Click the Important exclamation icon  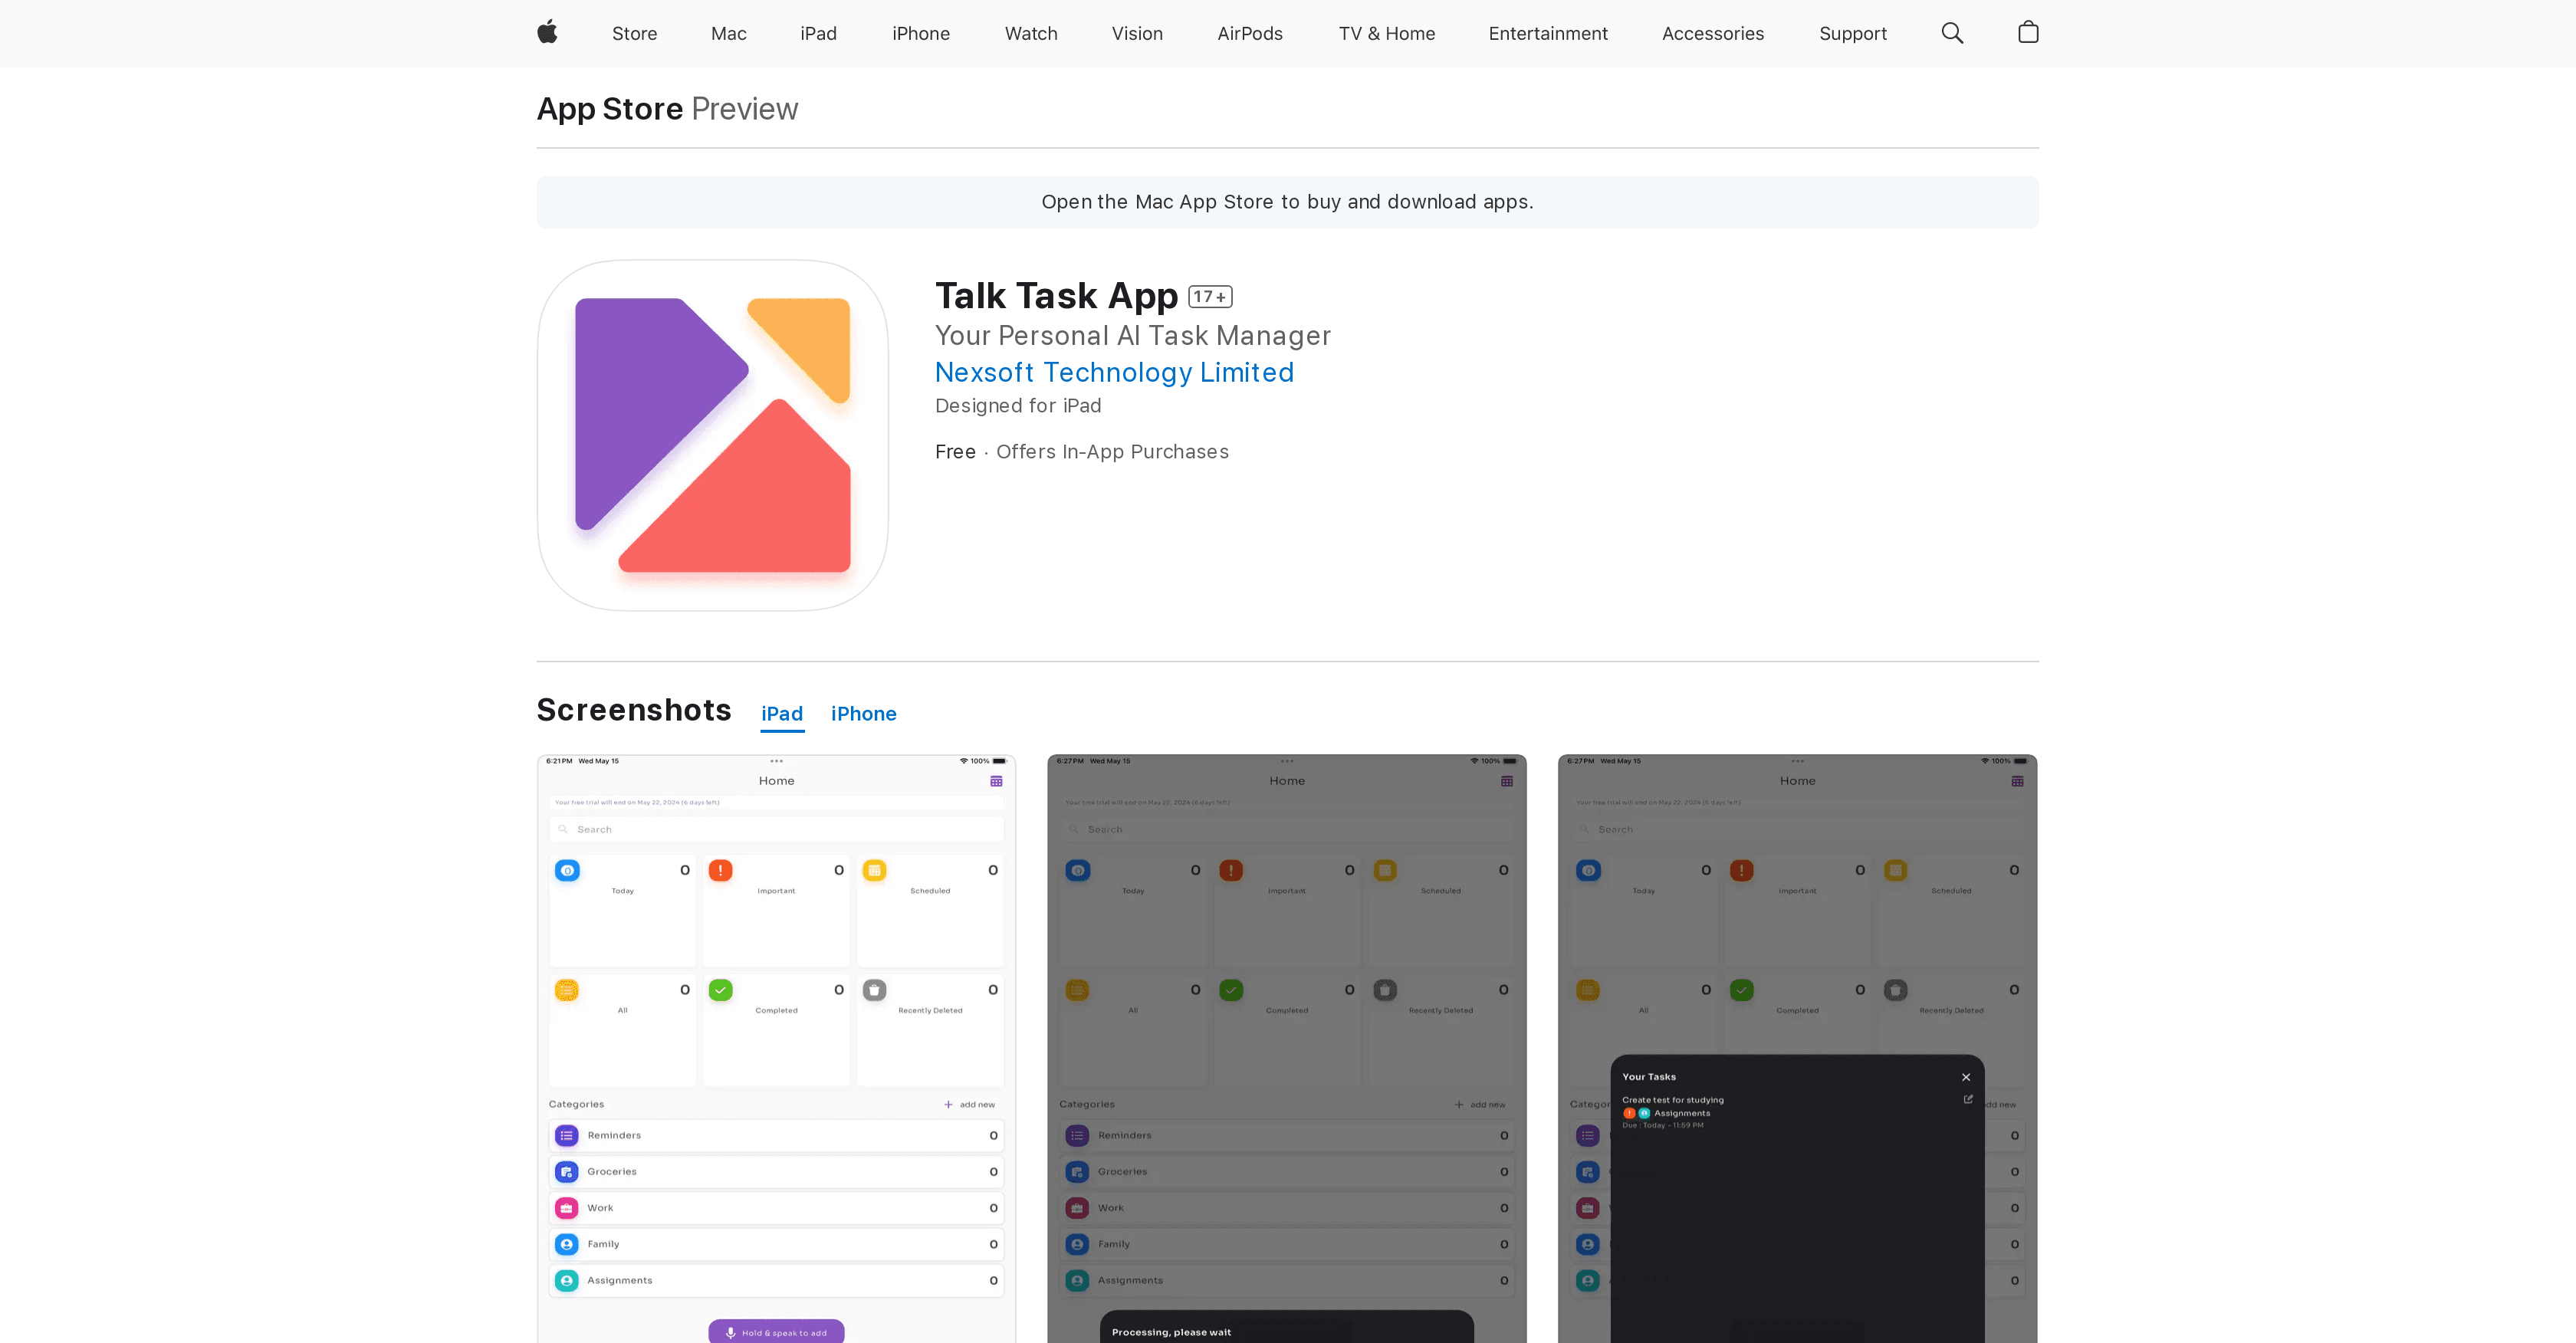pyautogui.click(x=721, y=870)
